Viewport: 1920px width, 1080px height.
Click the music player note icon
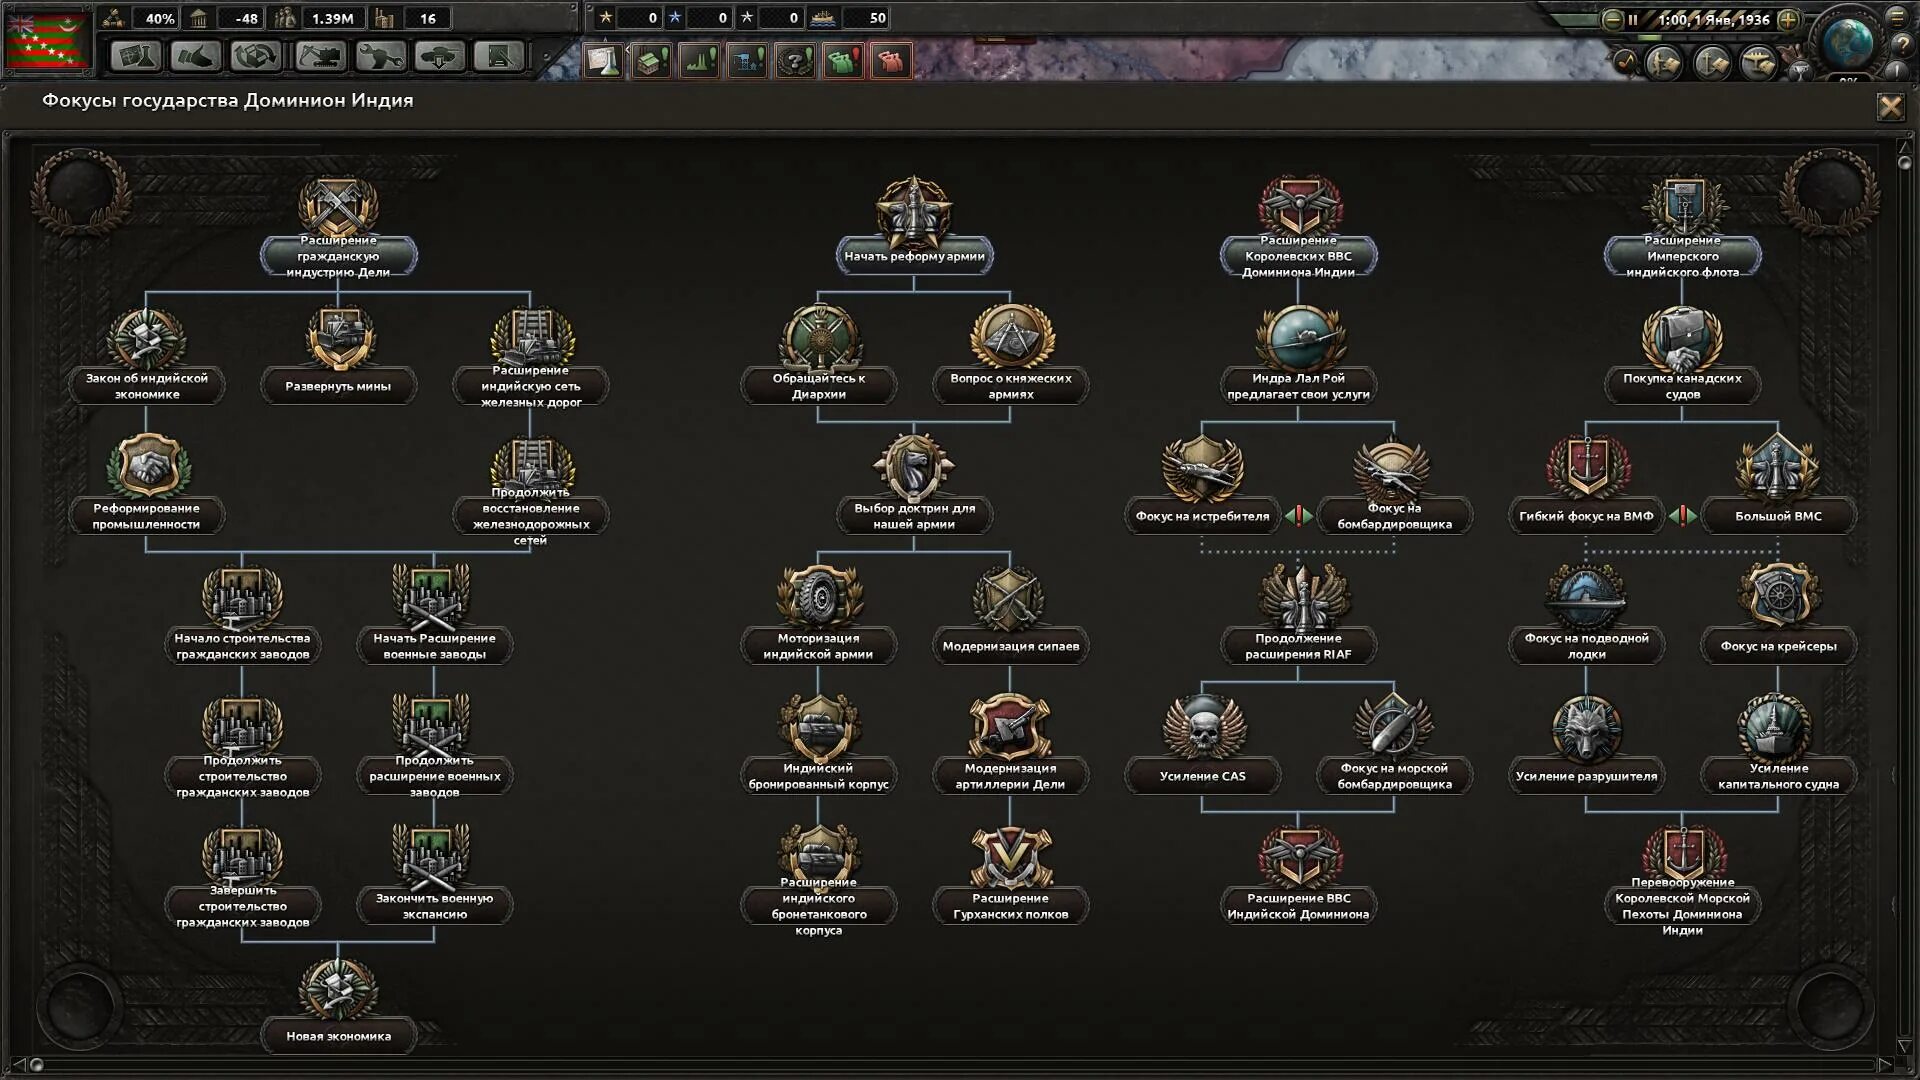click(1624, 62)
